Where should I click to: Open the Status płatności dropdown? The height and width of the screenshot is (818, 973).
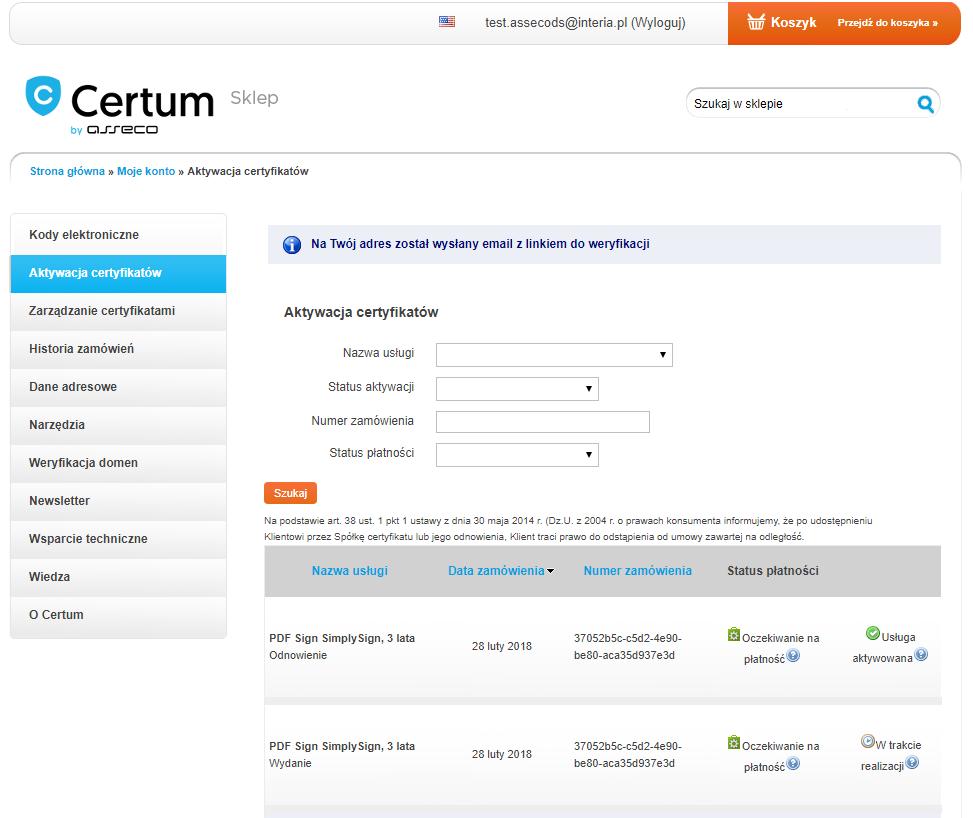(x=517, y=455)
